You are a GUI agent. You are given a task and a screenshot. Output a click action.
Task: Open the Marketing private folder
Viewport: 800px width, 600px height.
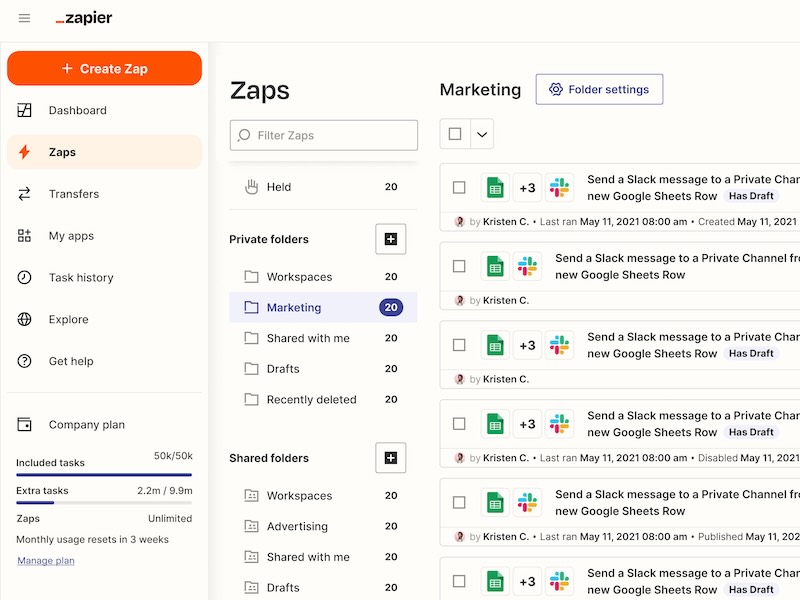pos(294,307)
